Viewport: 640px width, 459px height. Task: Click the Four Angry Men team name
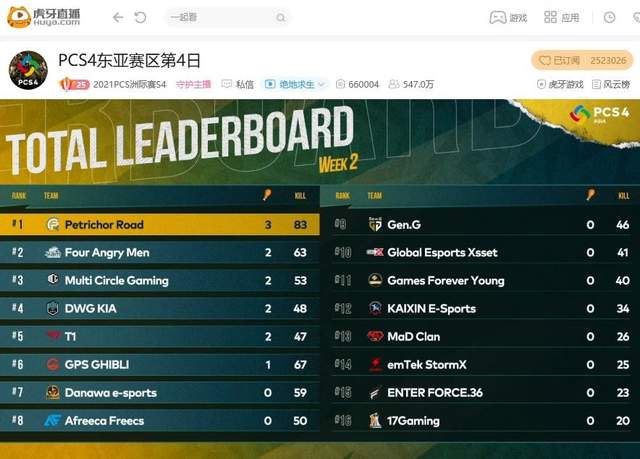(107, 253)
